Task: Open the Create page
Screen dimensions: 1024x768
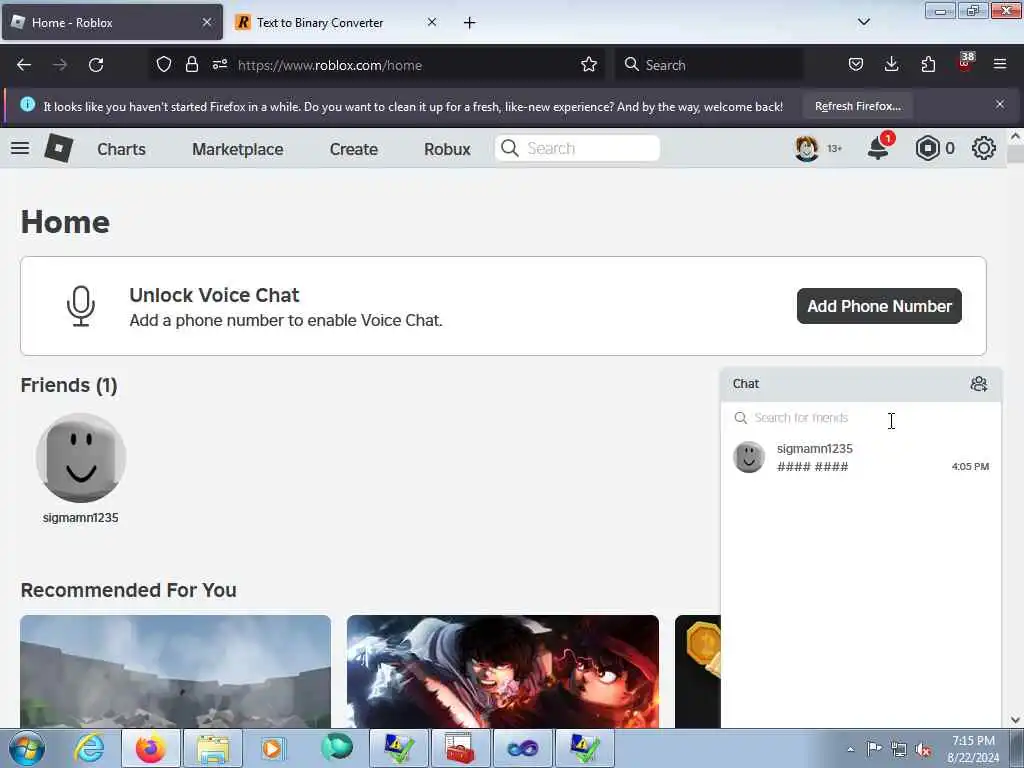Action: pyautogui.click(x=354, y=149)
